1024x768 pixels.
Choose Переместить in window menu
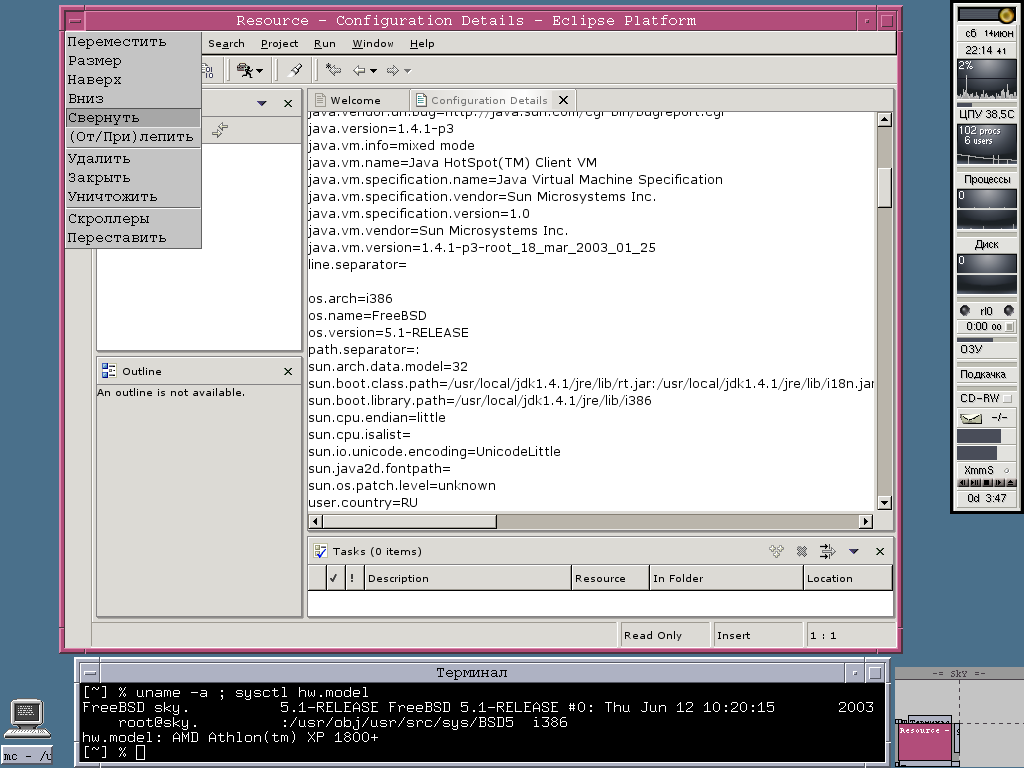133,42
